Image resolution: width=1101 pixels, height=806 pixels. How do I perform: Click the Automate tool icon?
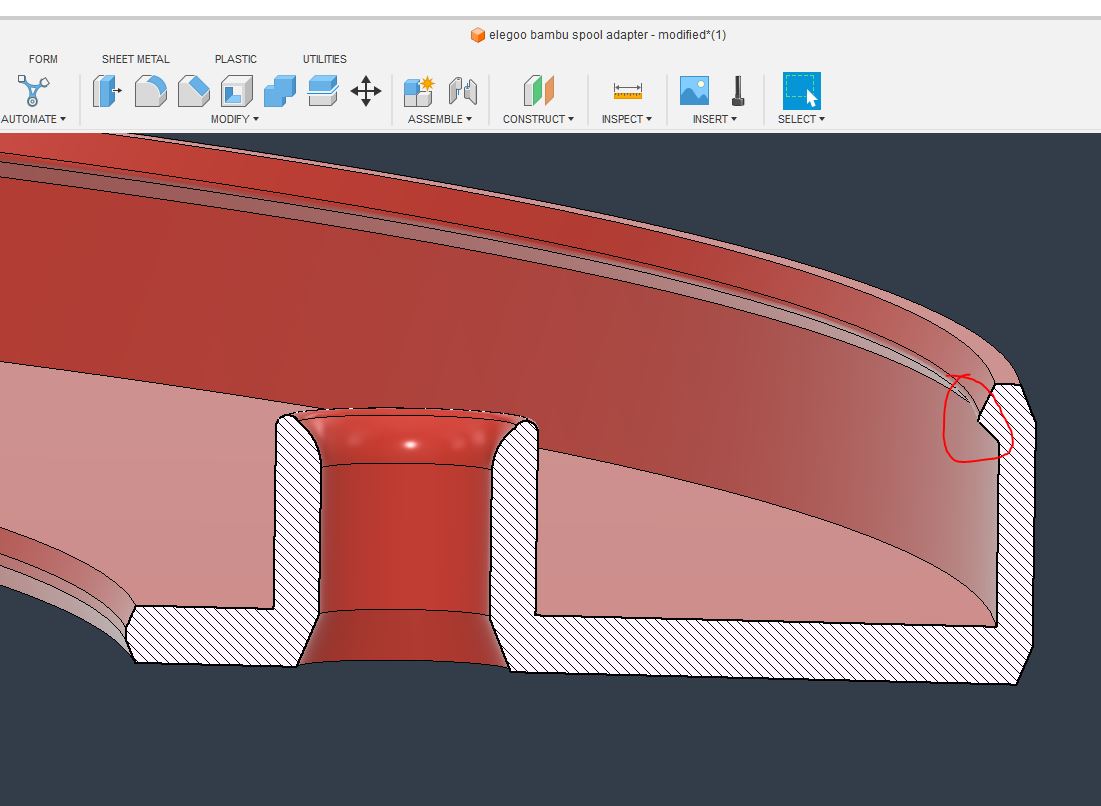tap(32, 91)
